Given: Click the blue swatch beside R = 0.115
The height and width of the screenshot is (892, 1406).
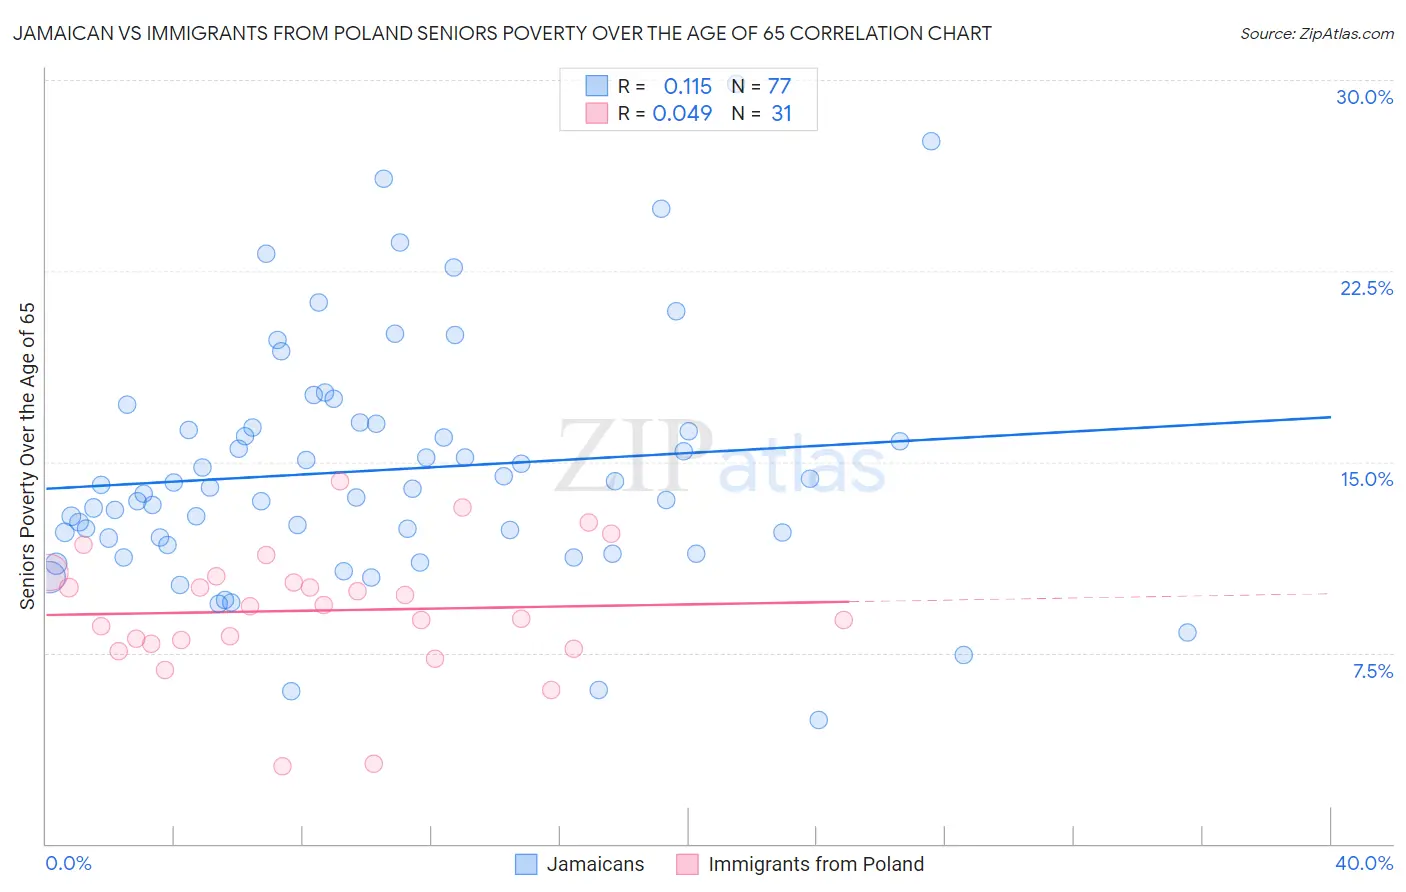Looking at the screenshot, I should (596, 86).
